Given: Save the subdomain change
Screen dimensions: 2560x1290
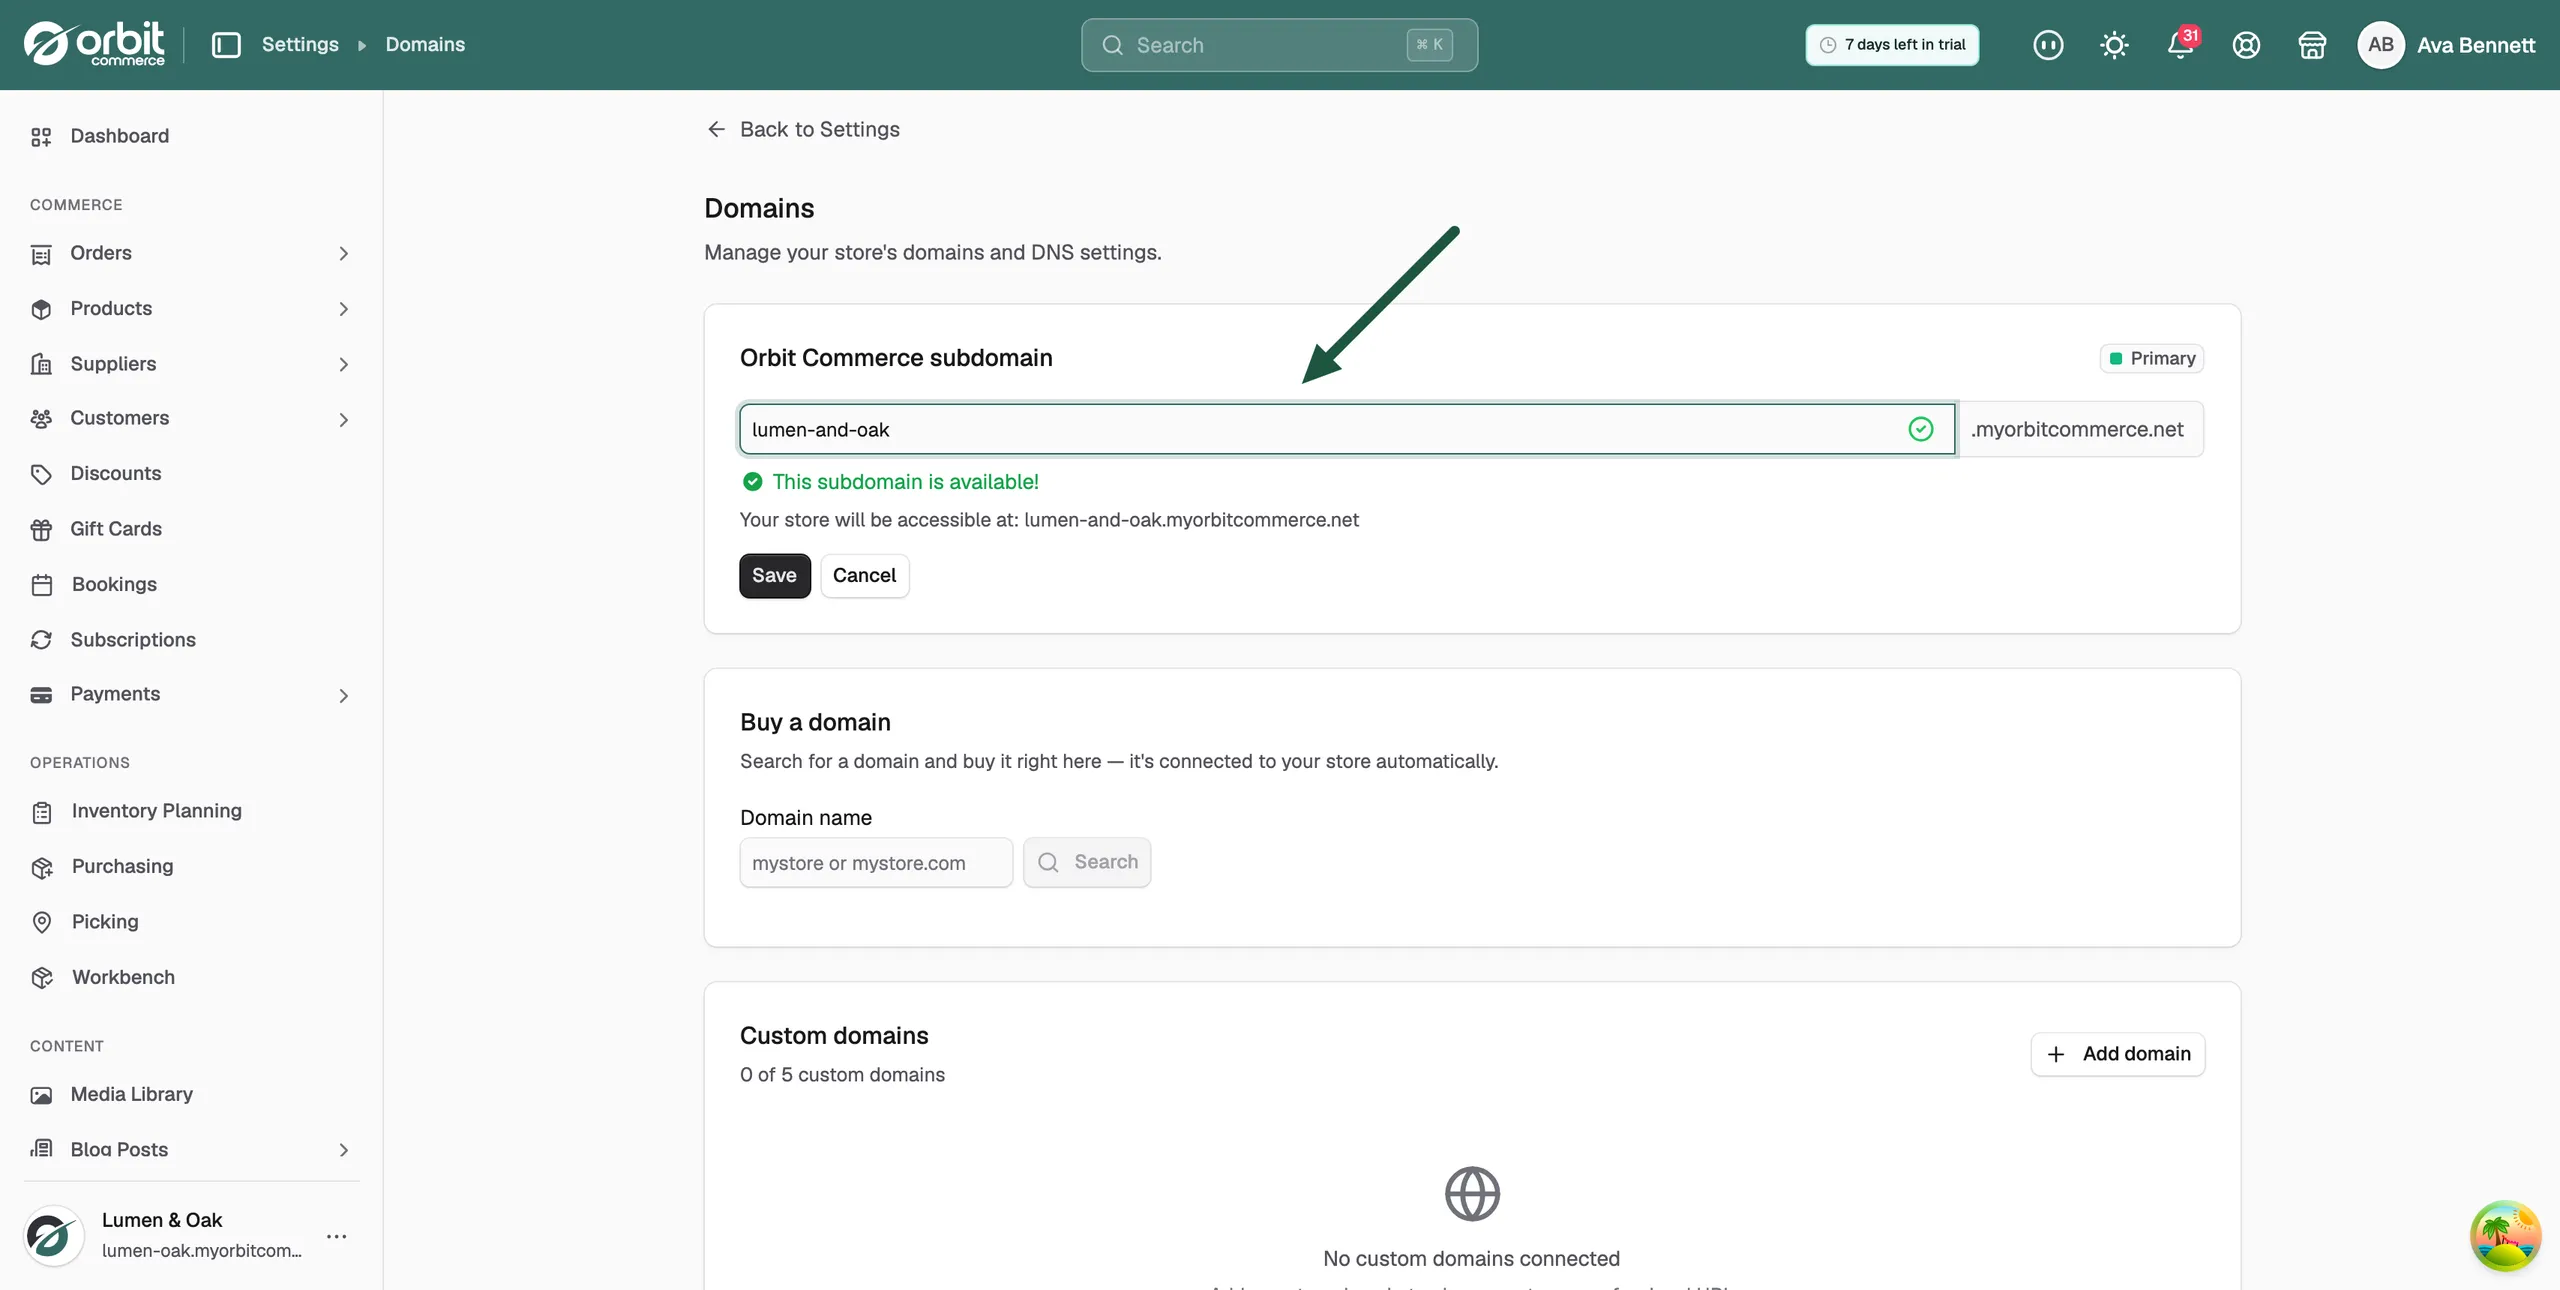Looking at the screenshot, I should click(x=774, y=576).
